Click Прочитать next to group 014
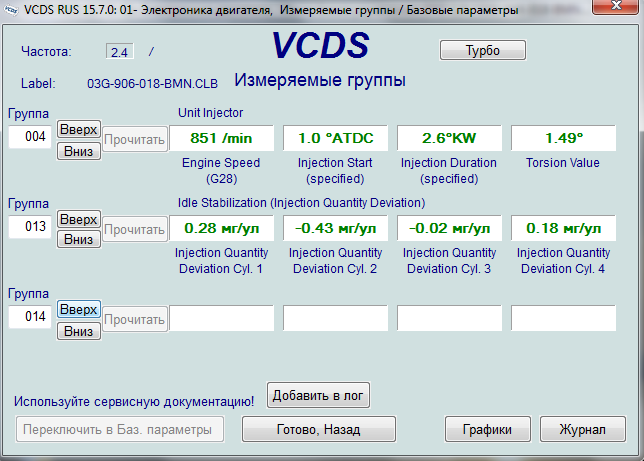 (135, 319)
